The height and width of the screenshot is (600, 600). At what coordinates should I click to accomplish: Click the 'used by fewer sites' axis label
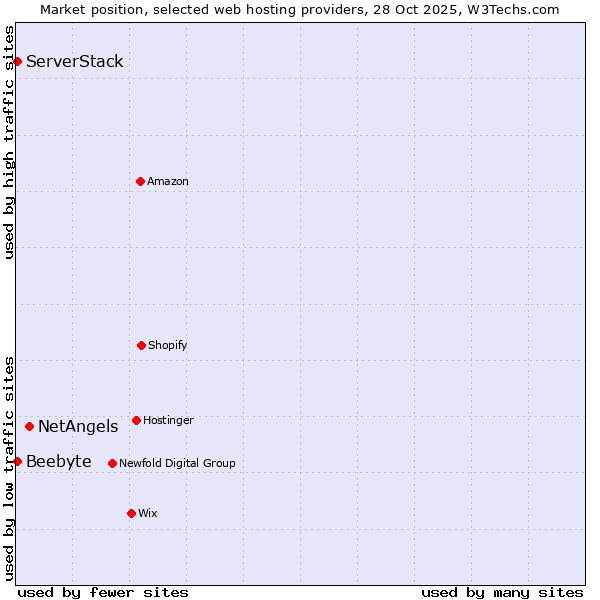tap(103, 592)
